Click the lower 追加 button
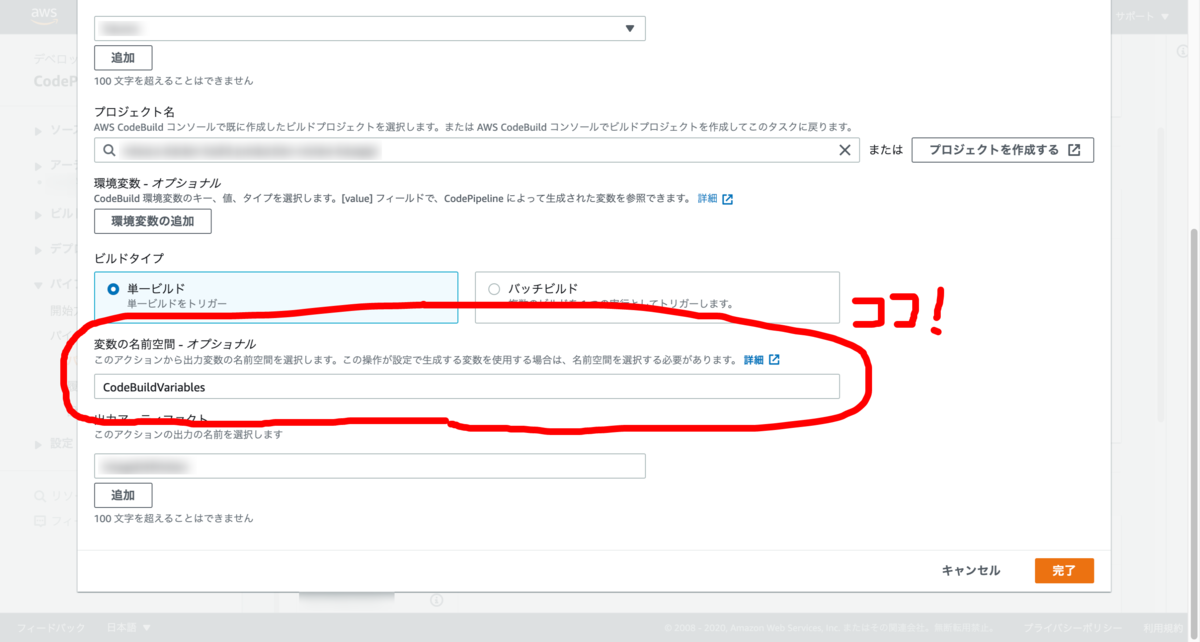 coord(123,495)
